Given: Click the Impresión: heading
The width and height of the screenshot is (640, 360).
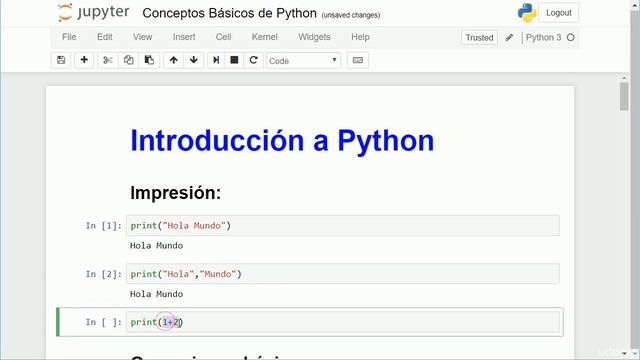Looking at the screenshot, I should tap(176, 193).
